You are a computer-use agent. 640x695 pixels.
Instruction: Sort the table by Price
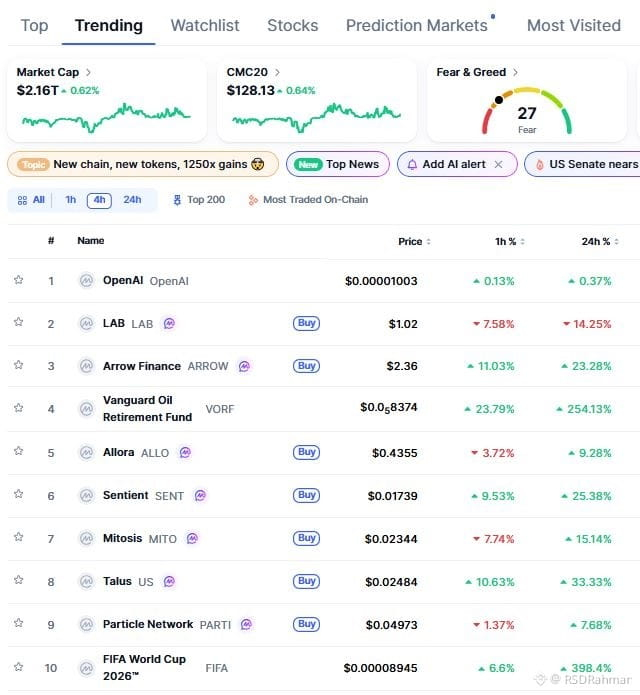tap(414, 242)
